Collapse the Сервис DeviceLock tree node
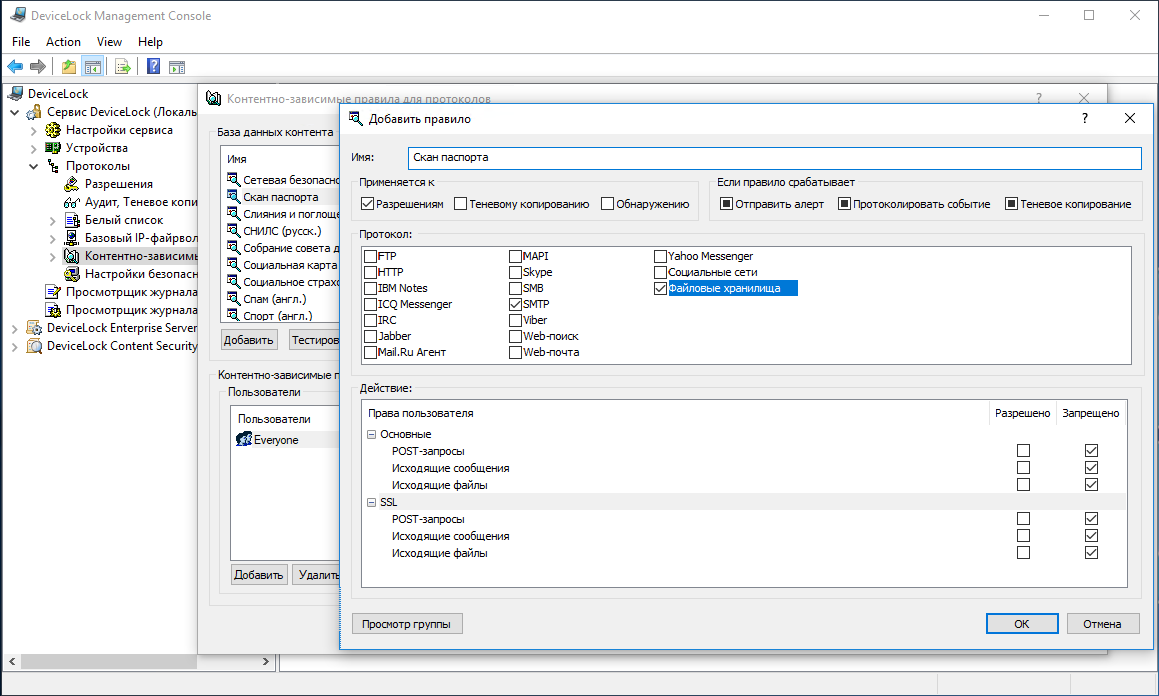 coord(15,112)
